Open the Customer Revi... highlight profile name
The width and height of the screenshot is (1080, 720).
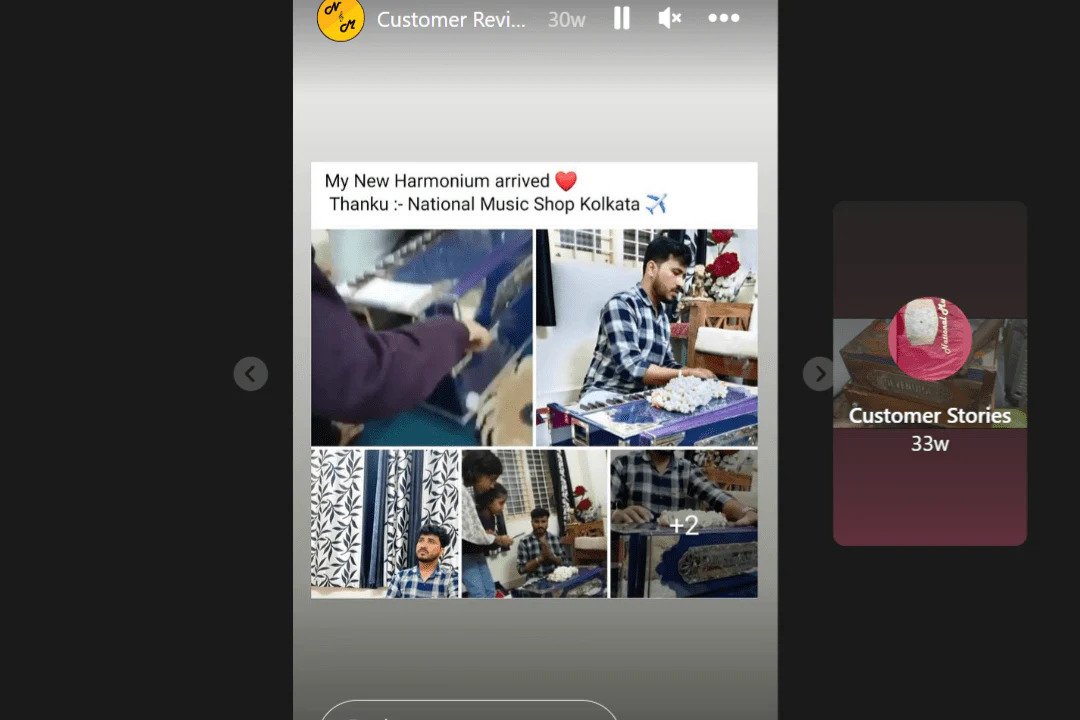click(x=451, y=20)
